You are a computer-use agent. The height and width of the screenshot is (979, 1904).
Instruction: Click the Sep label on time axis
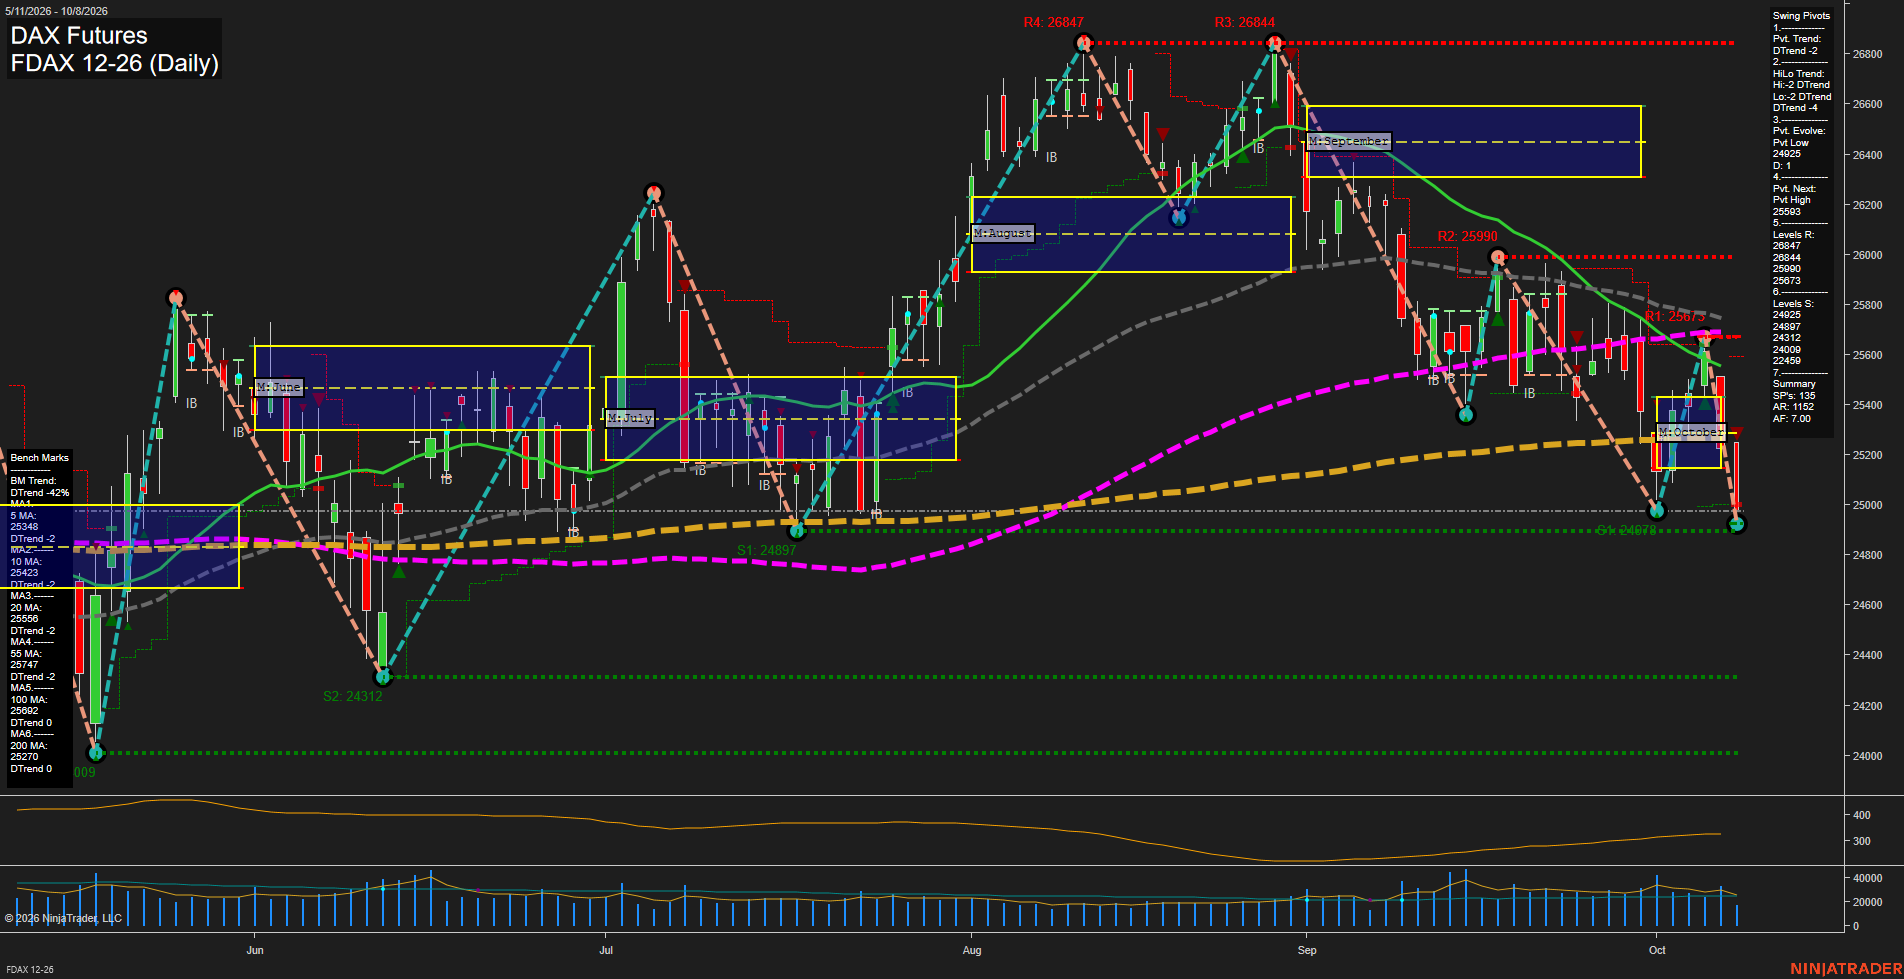[1307, 950]
